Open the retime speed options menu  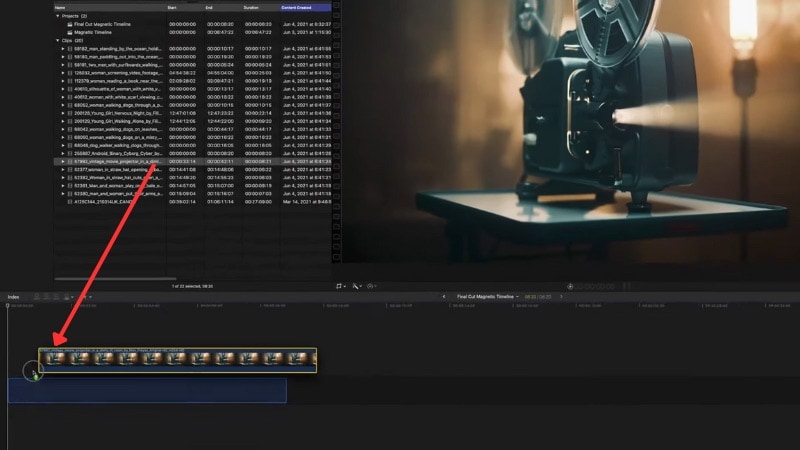[x=372, y=286]
